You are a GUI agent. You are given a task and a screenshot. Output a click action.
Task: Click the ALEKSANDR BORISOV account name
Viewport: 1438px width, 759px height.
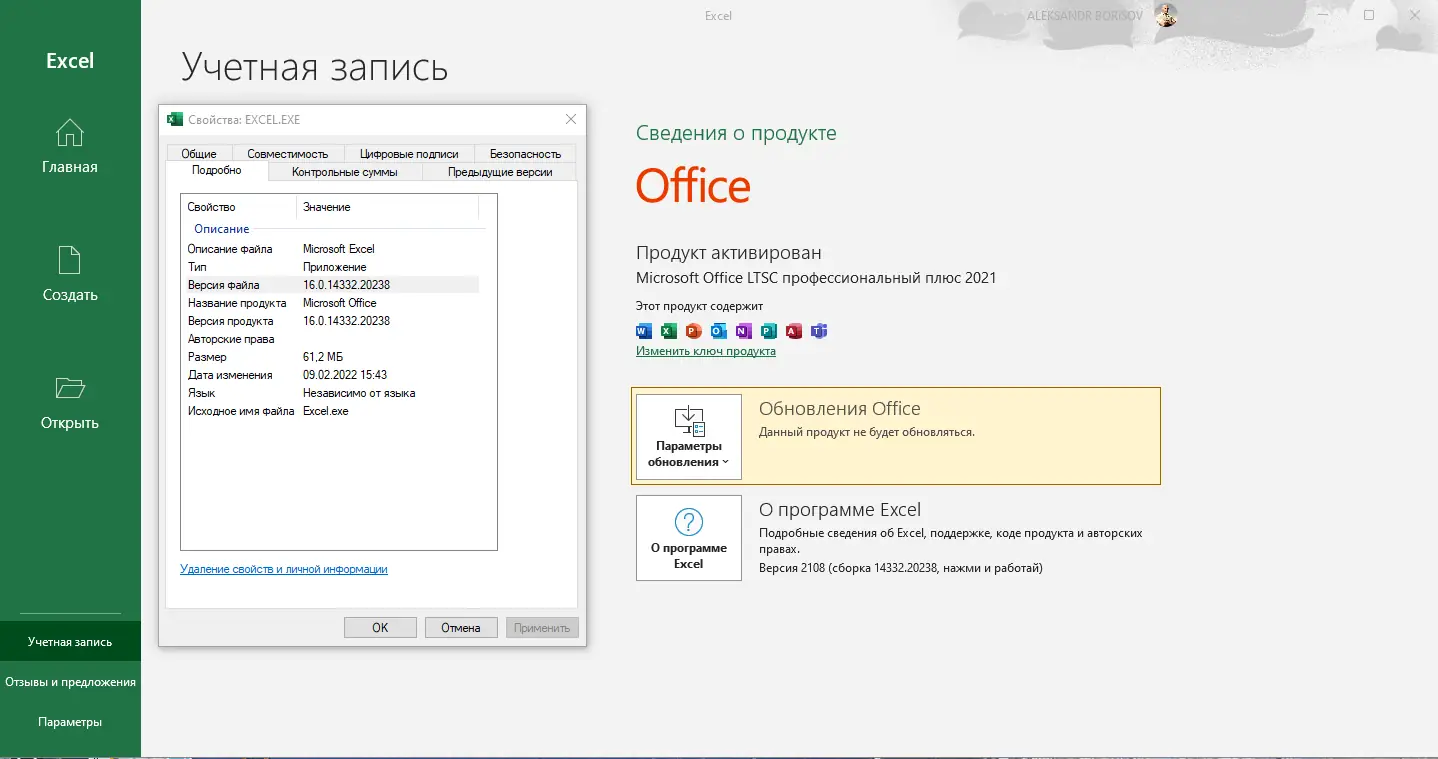[x=1084, y=16]
